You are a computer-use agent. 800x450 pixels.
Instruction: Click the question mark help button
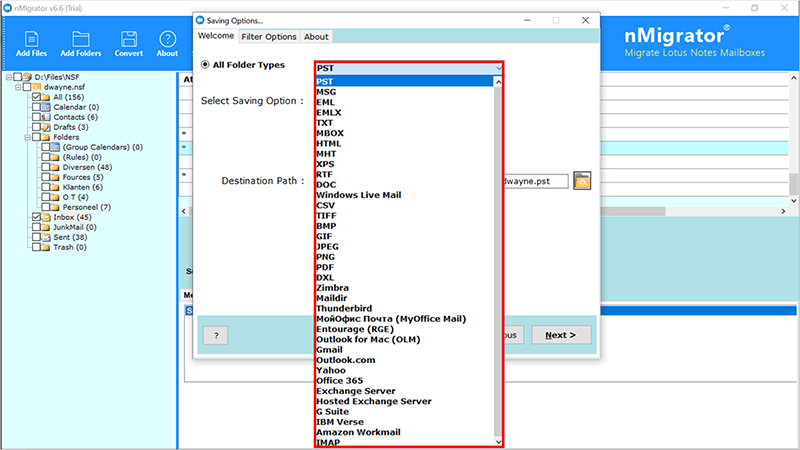(215, 335)
